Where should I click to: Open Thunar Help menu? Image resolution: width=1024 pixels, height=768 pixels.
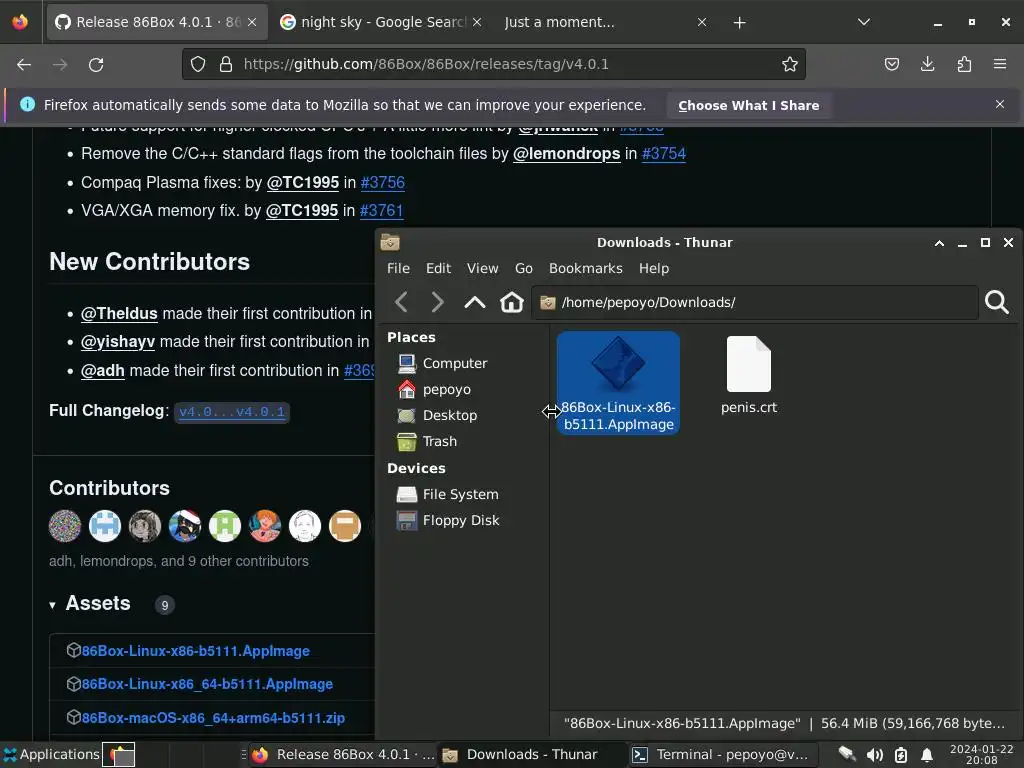(654, 268)
